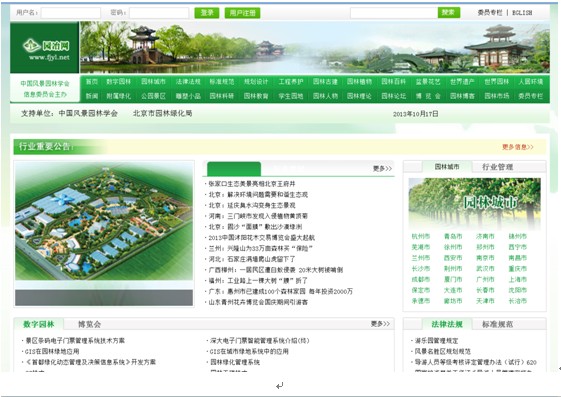This screenshot has height=397, width=561.
Task: Expand 更多信息>> in the announcement bar
Action: tap(518, 147)
